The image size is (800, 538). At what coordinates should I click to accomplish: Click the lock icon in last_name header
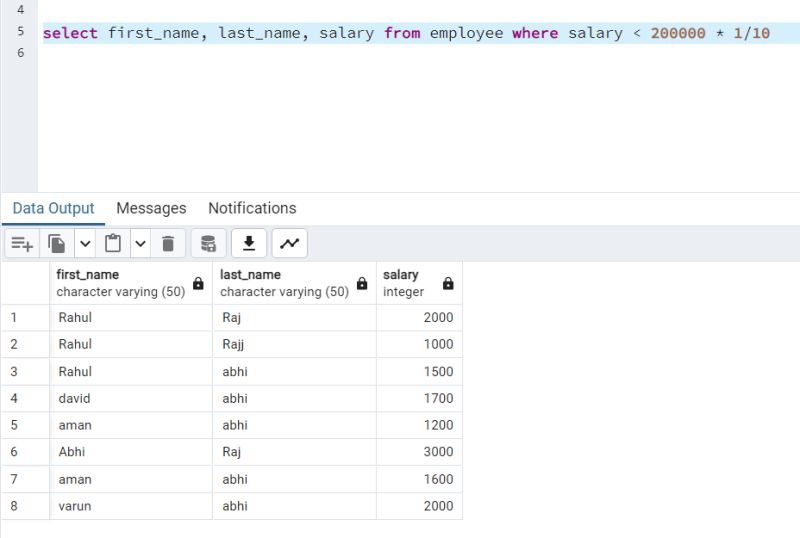(x=362, y=283)
